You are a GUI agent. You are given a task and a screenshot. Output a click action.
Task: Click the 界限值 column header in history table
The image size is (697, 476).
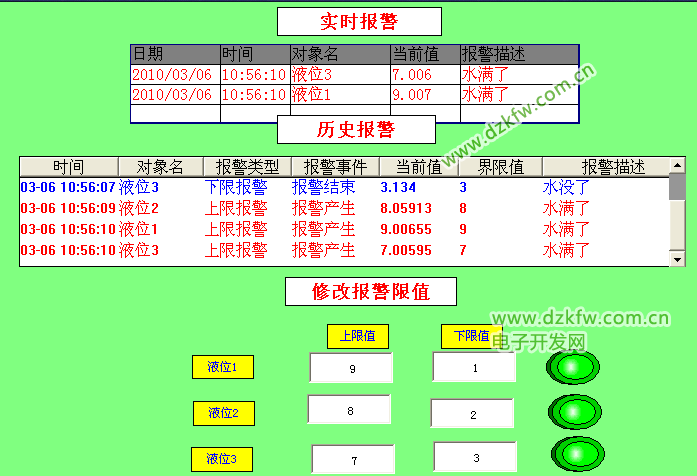coord(498,166)
